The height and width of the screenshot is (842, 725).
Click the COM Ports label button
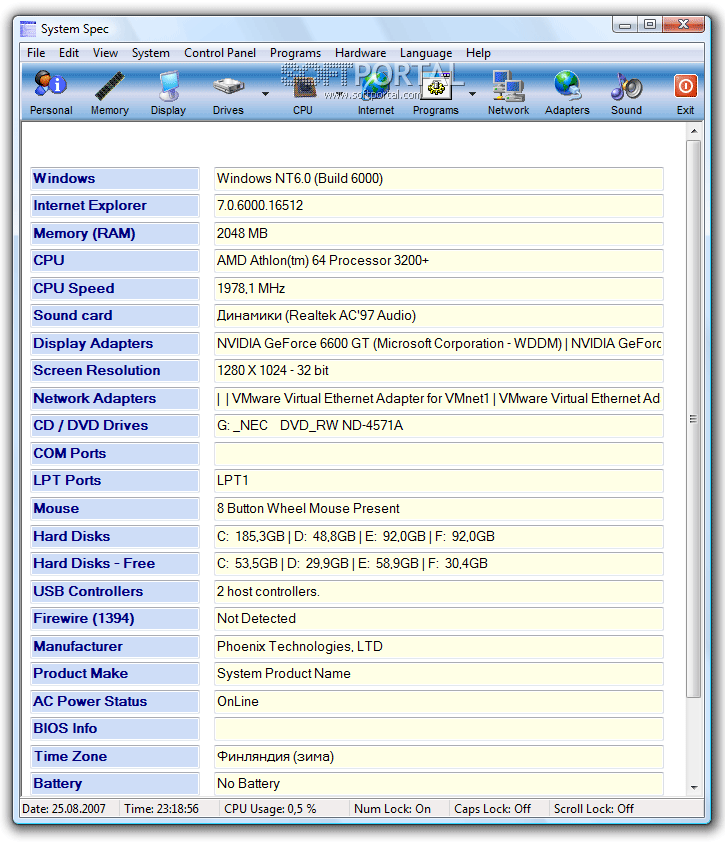[115, 454]
